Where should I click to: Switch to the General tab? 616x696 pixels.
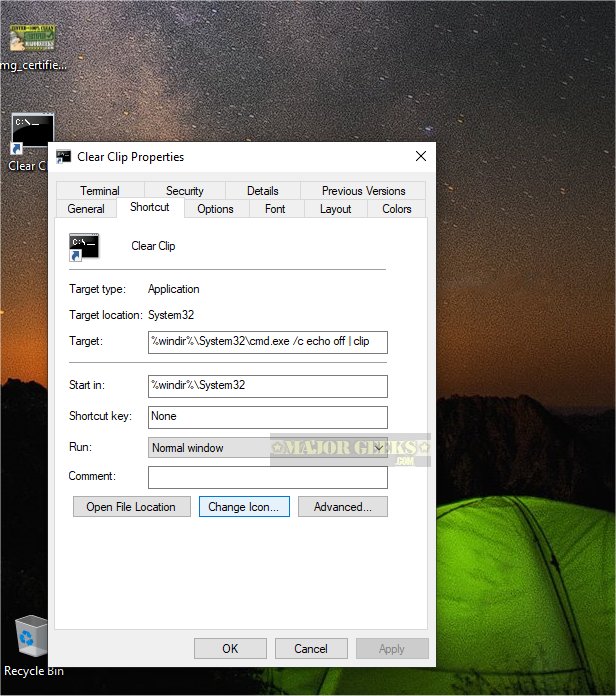(x=86, y=209)
